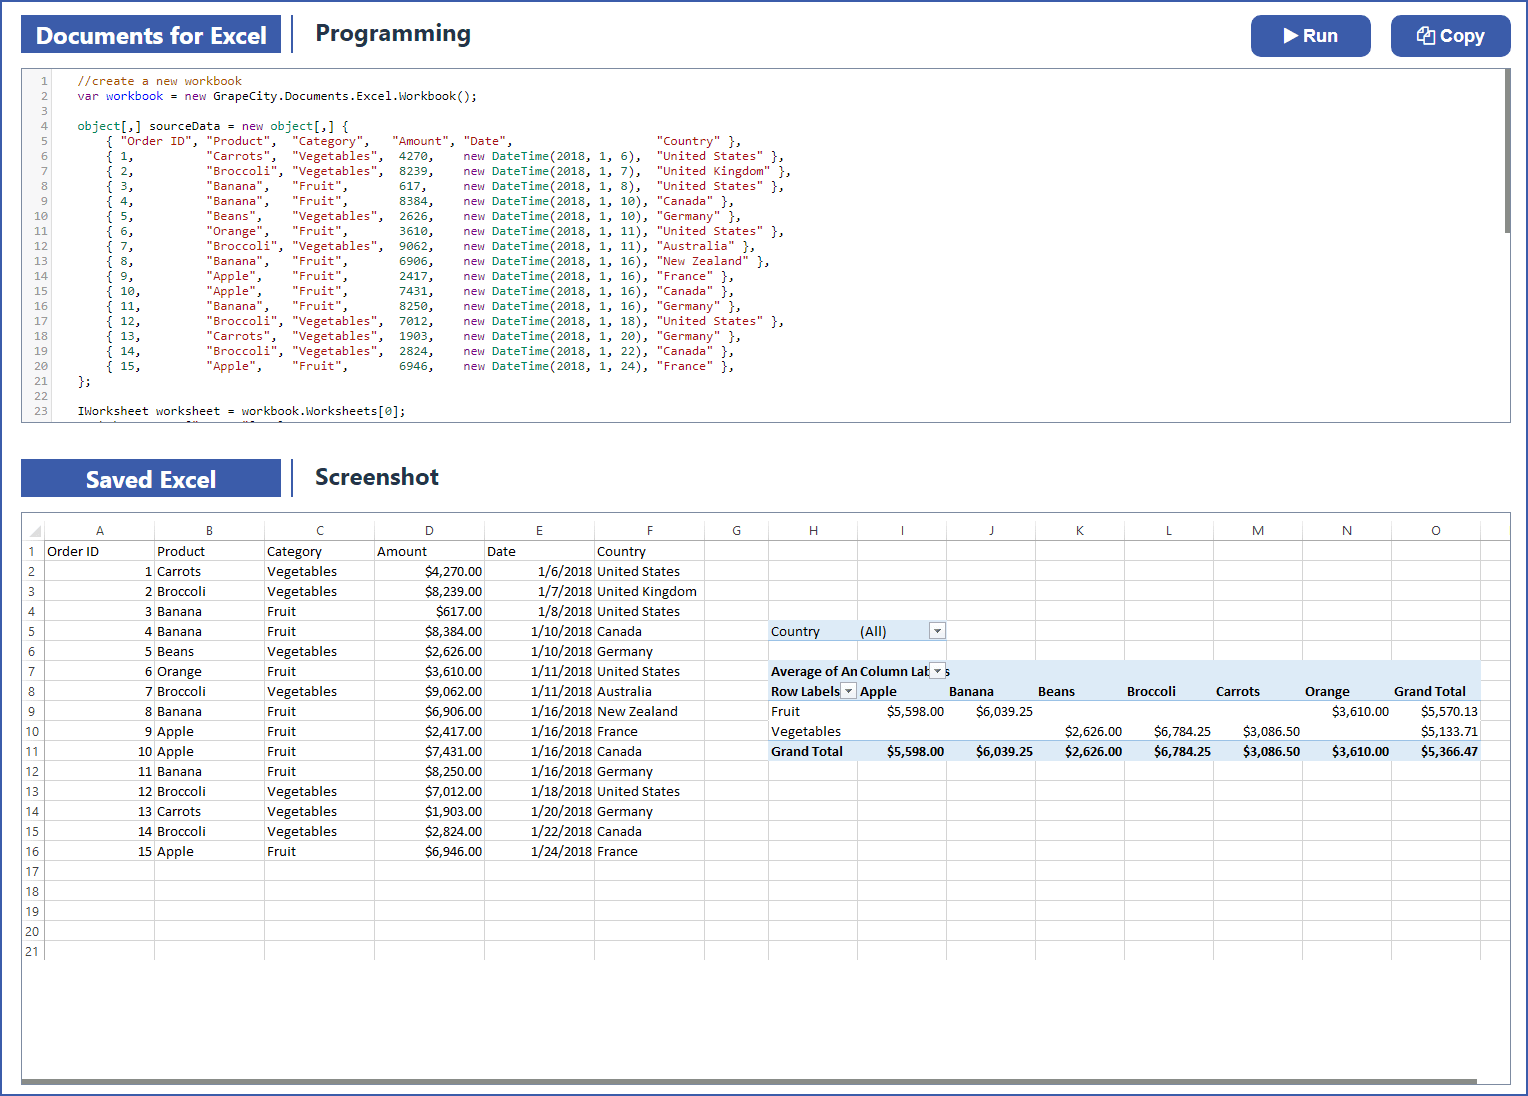
Task: Click the 'Country' pivot filter label
Action: [813, 631]
